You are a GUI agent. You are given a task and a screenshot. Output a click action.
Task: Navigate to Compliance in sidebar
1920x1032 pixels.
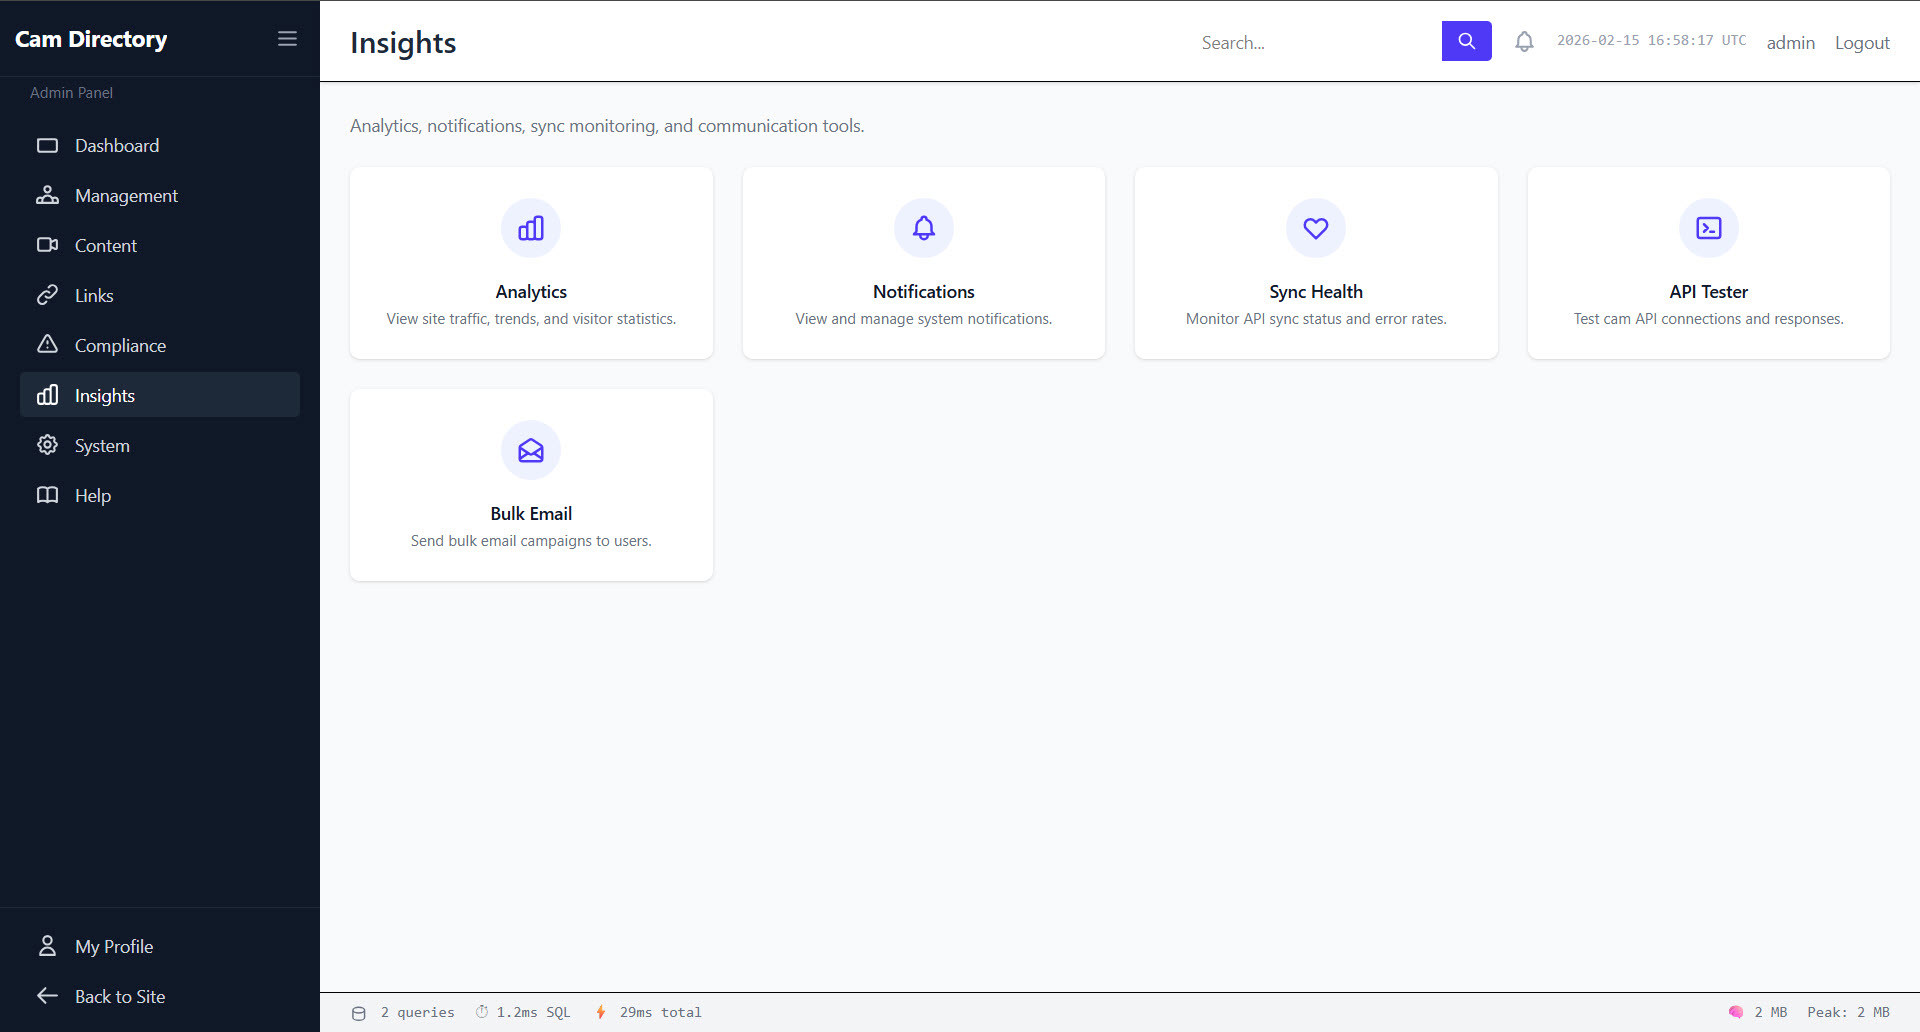pyautogui.click(x=120, y=346)
